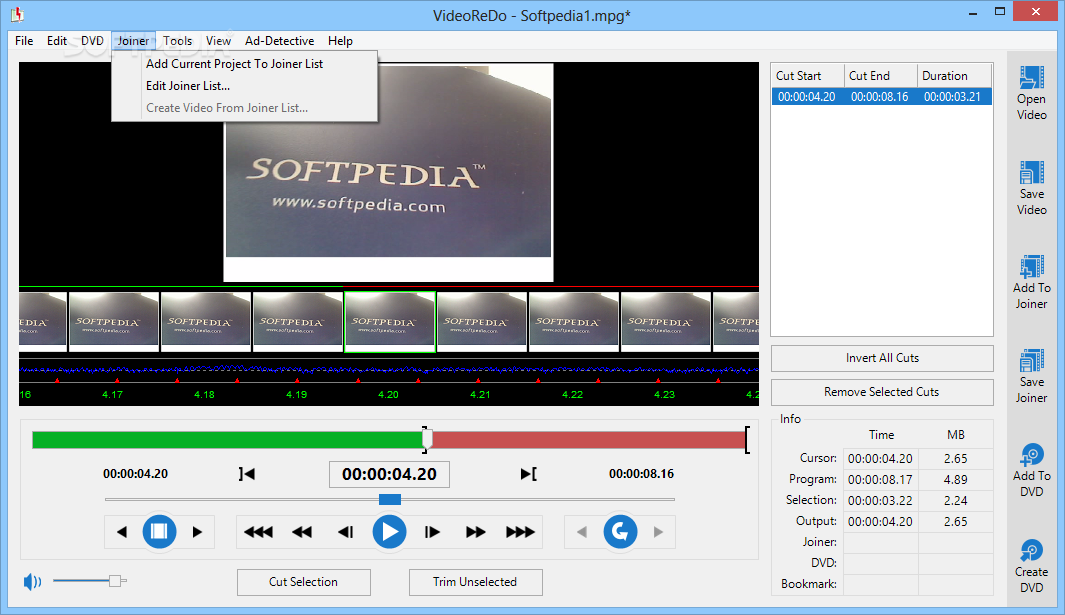Choose Edit Joiner List menu entry
The image size is (1065, 615).
tap(187, 86)
